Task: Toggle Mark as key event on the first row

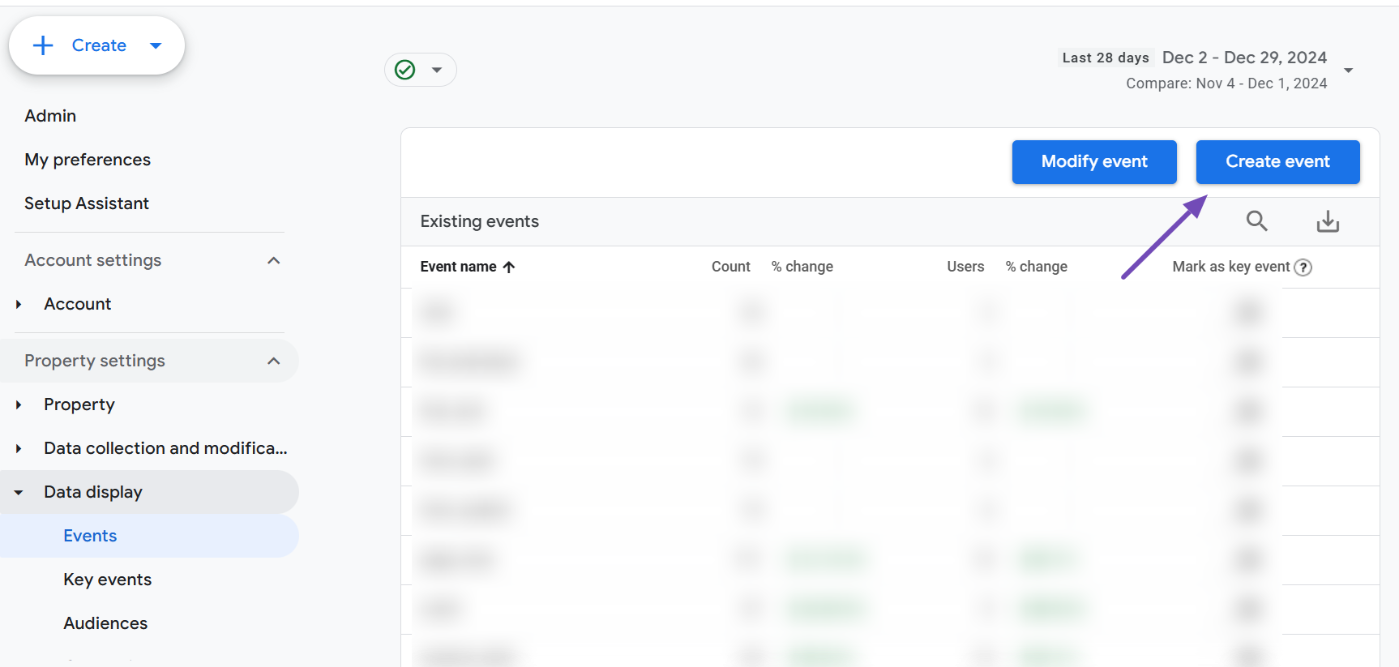Action: (x=1247, y=312)
